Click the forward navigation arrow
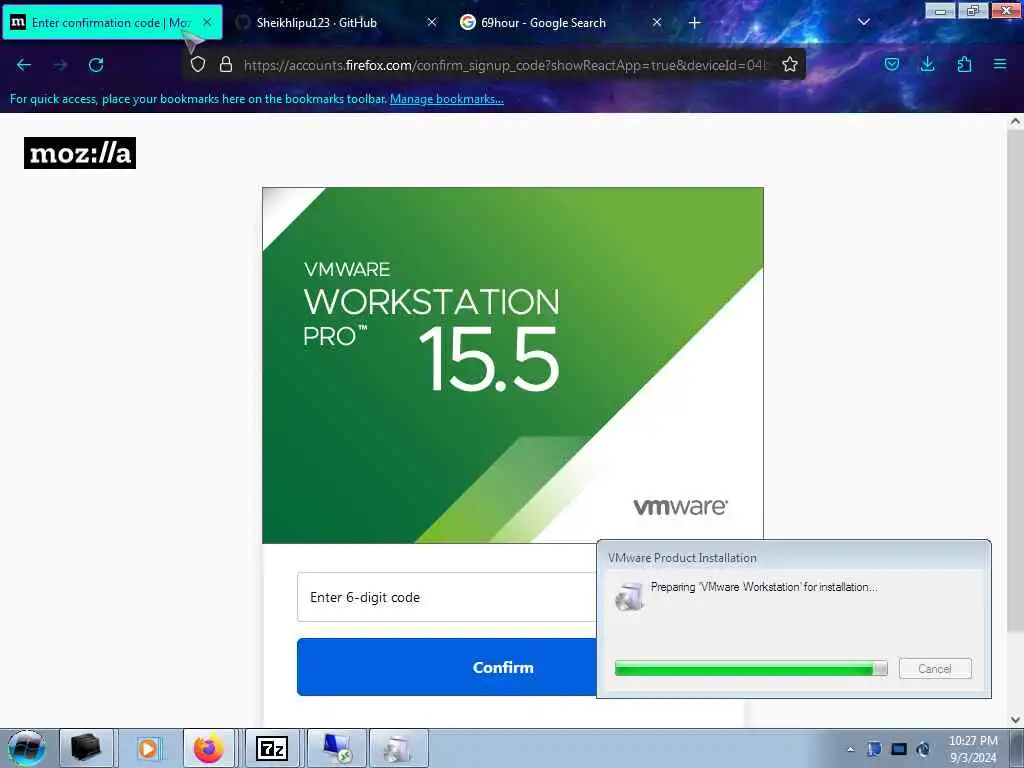The width and height of the screenshot is (1024, 768). (60, 65)
